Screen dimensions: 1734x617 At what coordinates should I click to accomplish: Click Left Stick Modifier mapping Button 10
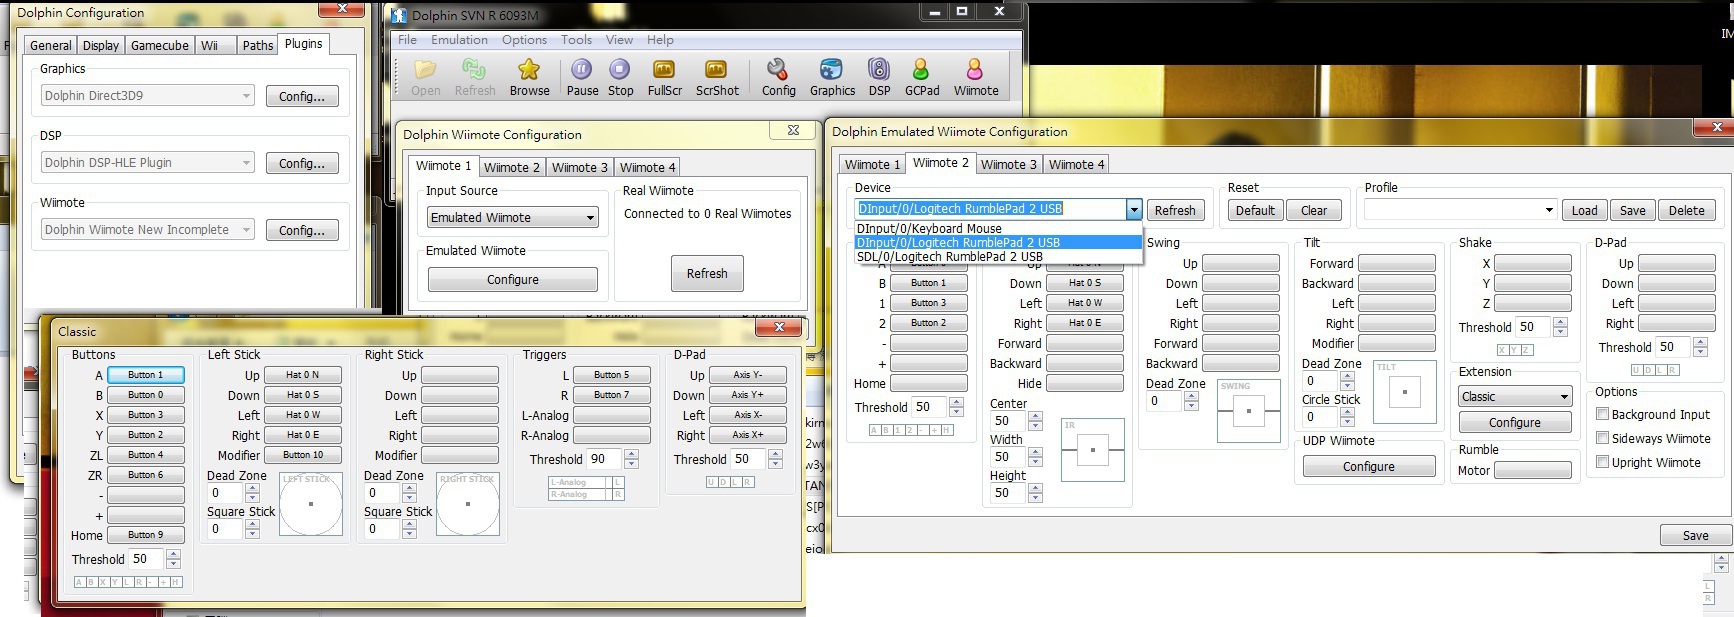303,455
